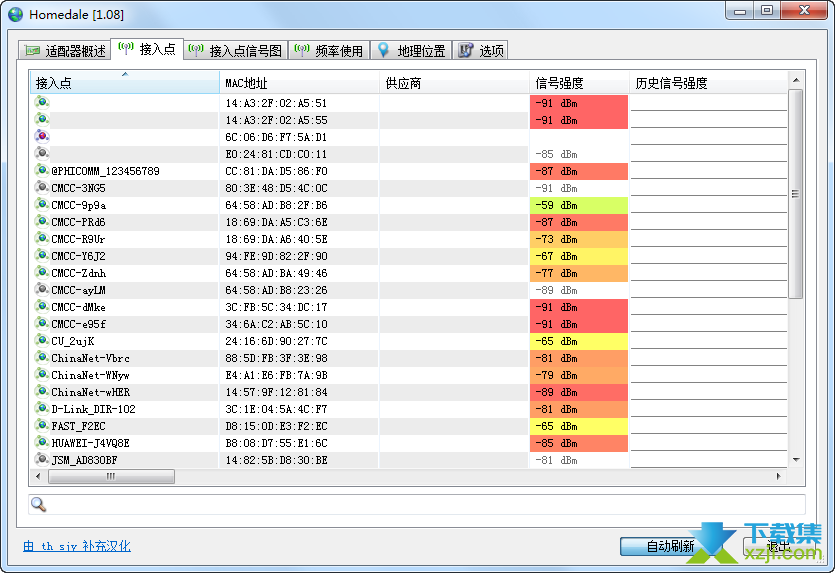
Task: Open the 由 th_sjy 补充汉化 link
Action: [x=77, y=546]
